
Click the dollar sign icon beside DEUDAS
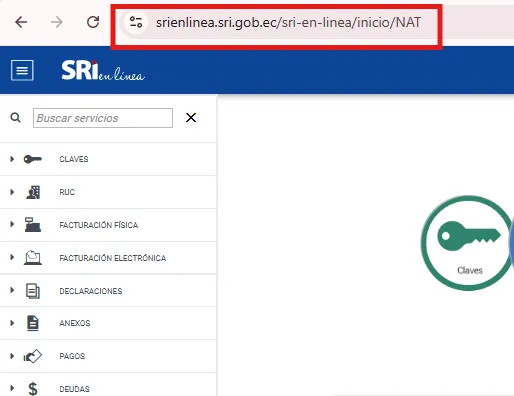pos(33,389)
